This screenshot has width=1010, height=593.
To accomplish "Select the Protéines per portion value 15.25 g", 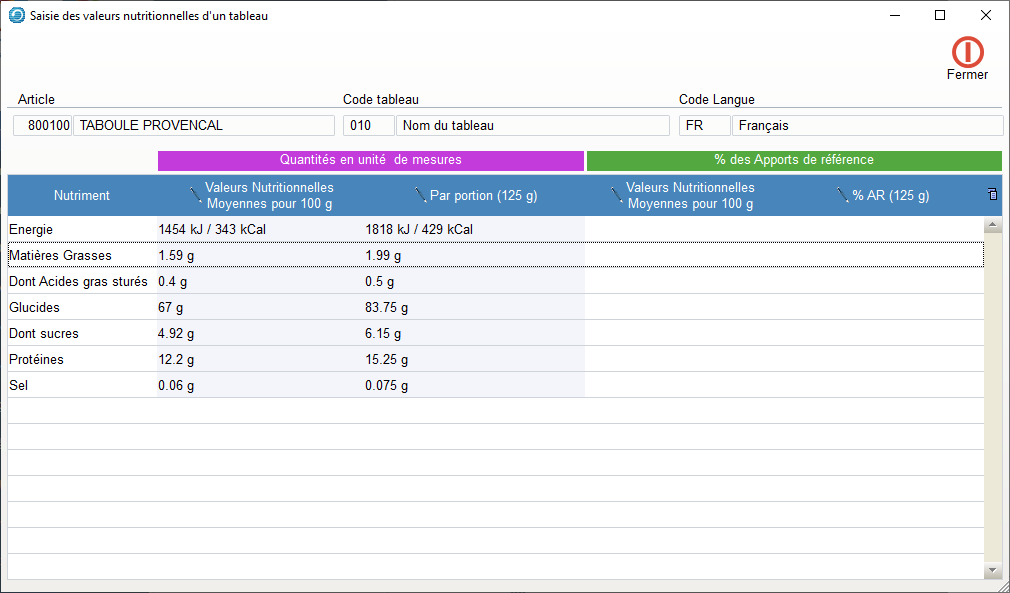I will [387, 360].
